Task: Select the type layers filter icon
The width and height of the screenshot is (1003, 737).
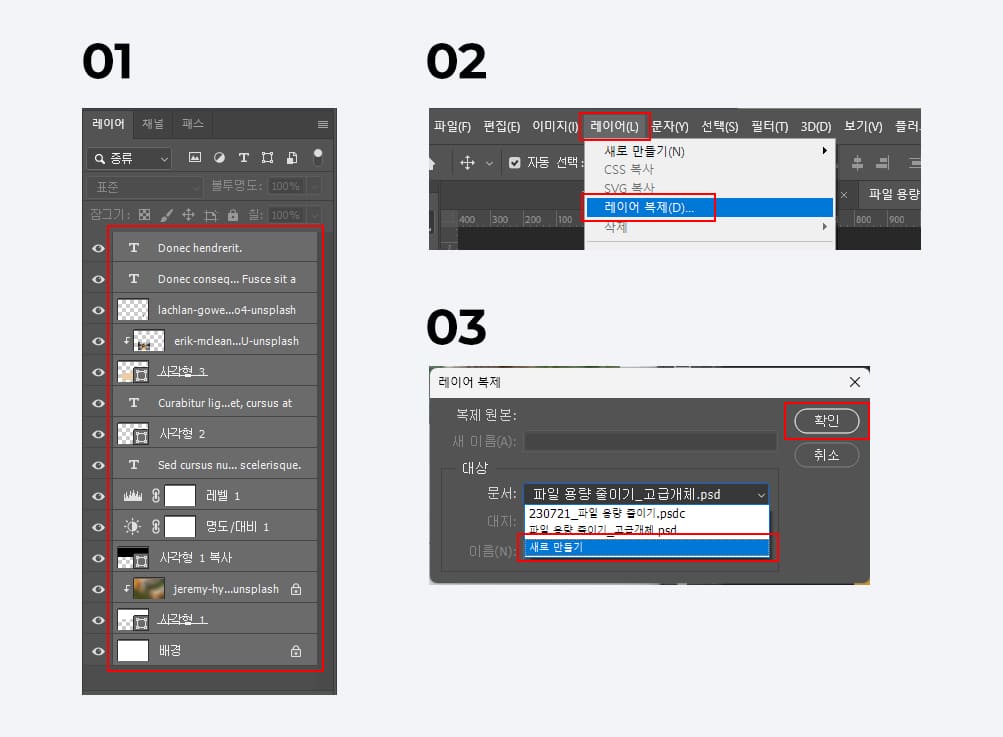Action: 243,158
